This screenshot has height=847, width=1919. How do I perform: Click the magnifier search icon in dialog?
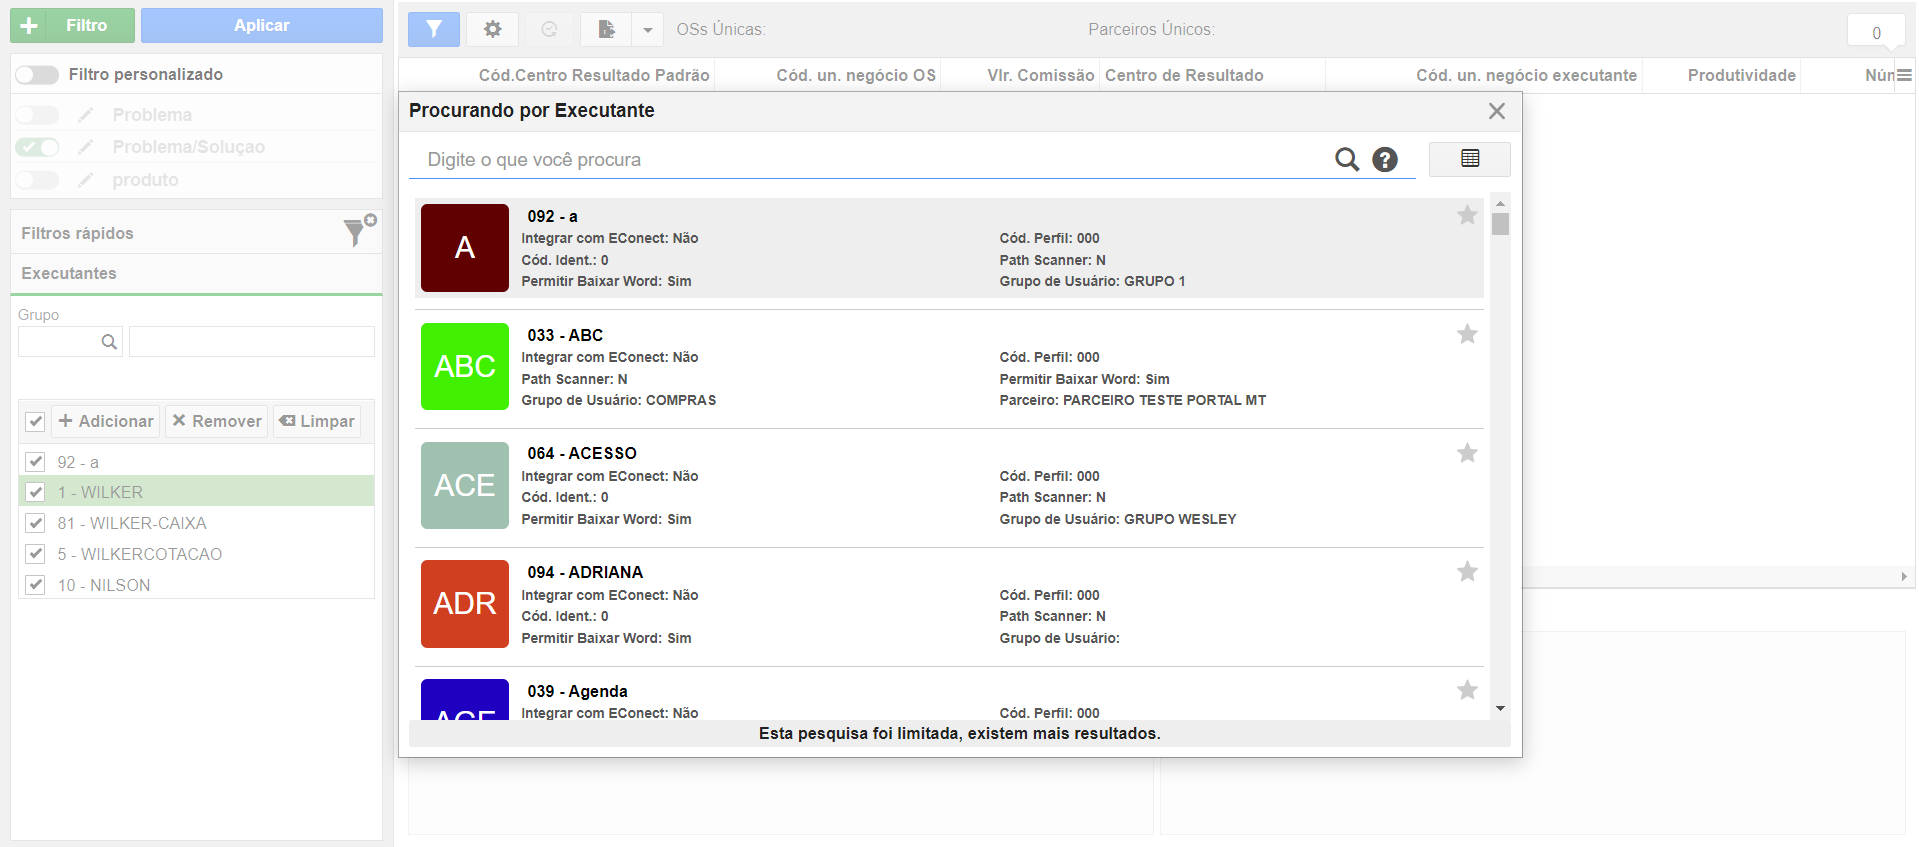pyautogui.click(x=1347, y=159)
